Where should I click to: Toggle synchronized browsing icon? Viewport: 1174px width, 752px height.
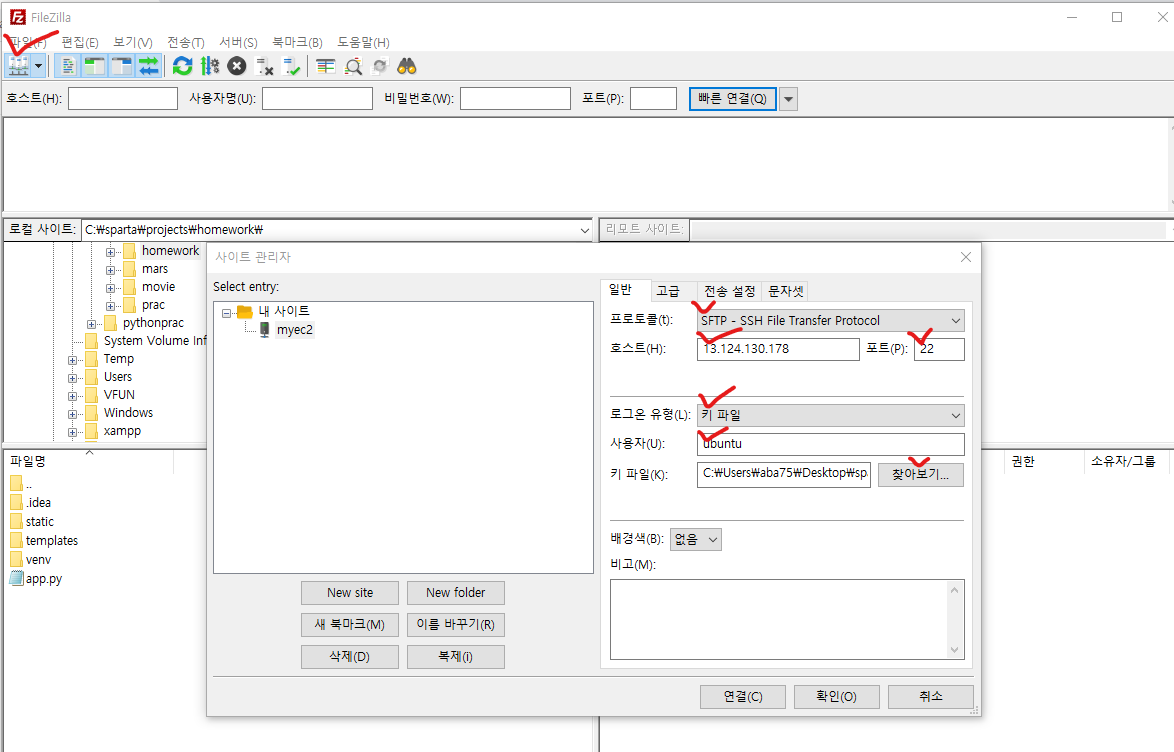[x=380, y=66]
